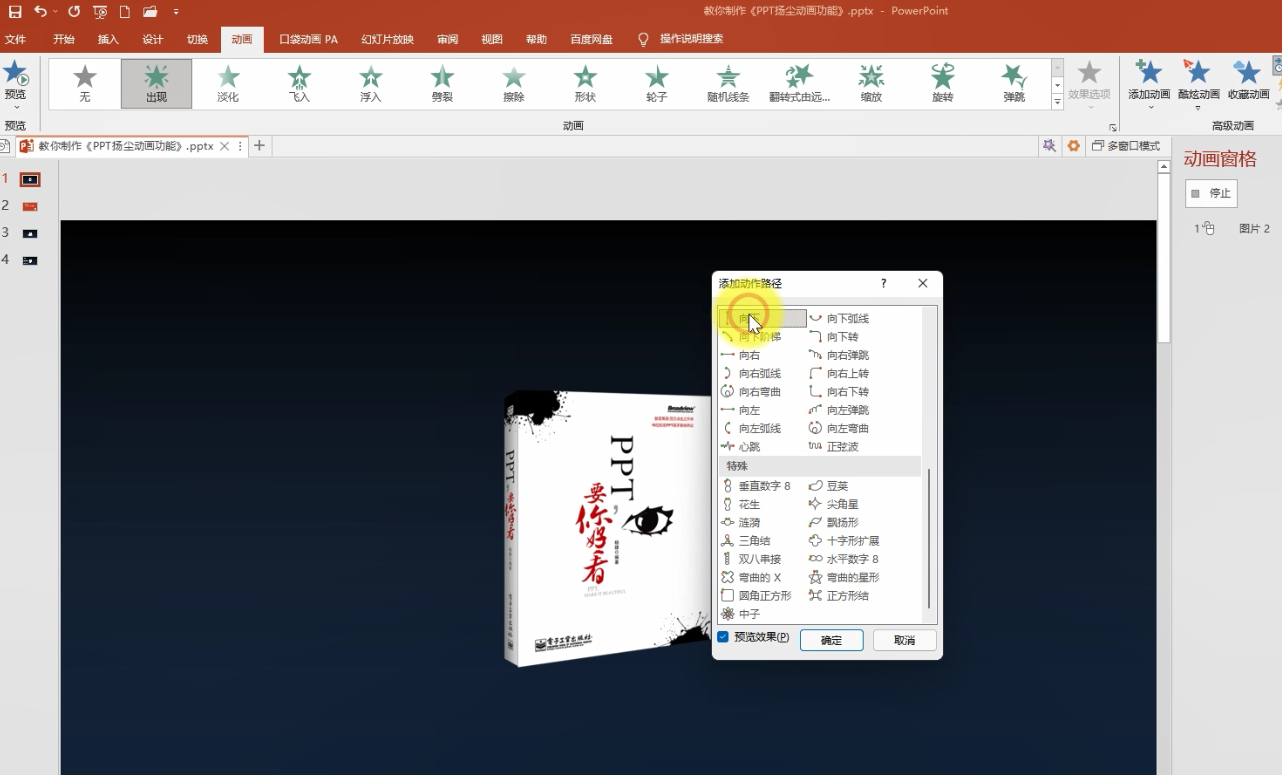This screenshot has height=775, width=1282.
Task: Select the 飞入 animation effect
Action: [x=299, y=84]
